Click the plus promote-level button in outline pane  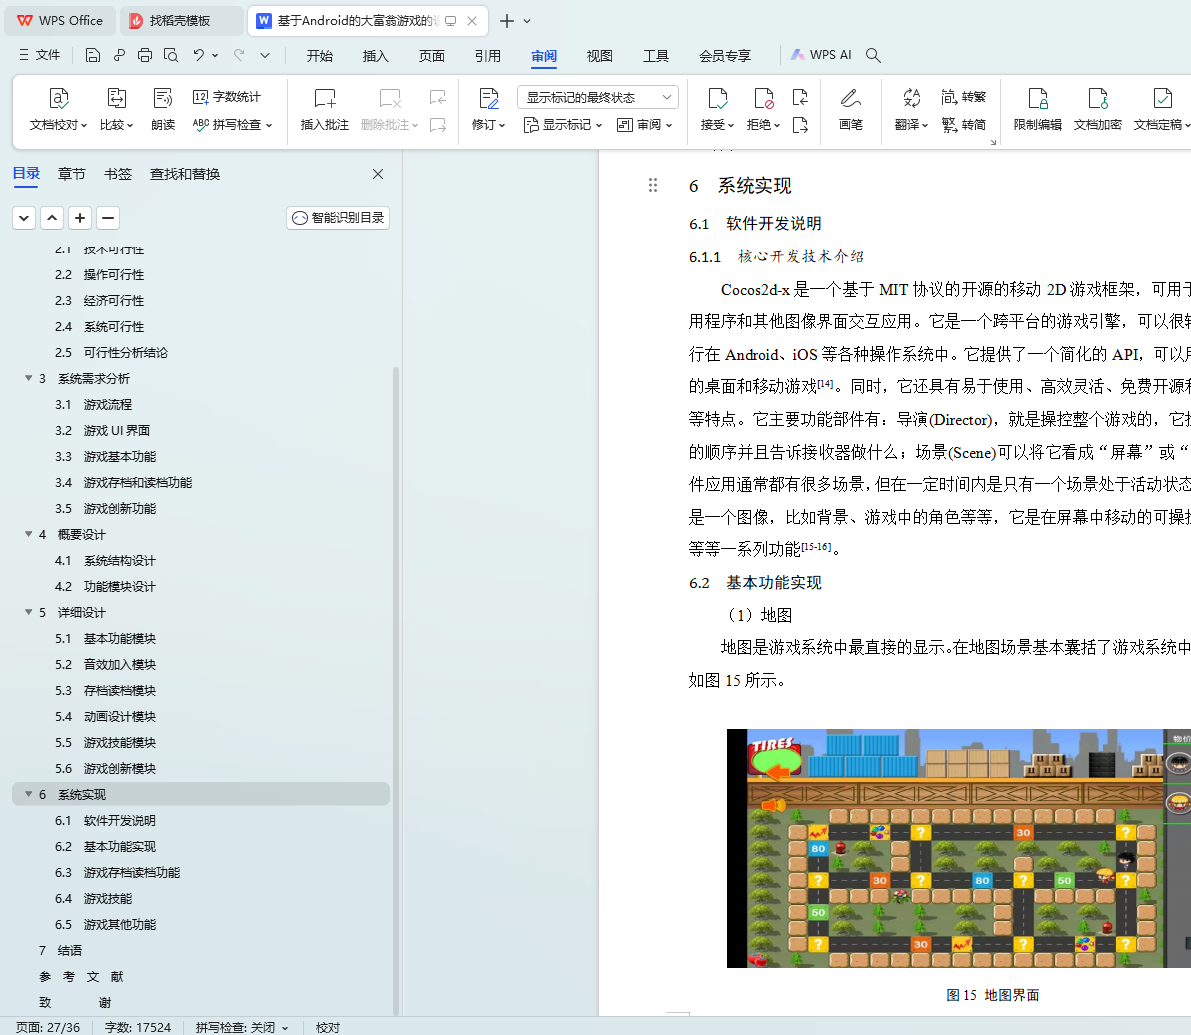click(80, 218)
